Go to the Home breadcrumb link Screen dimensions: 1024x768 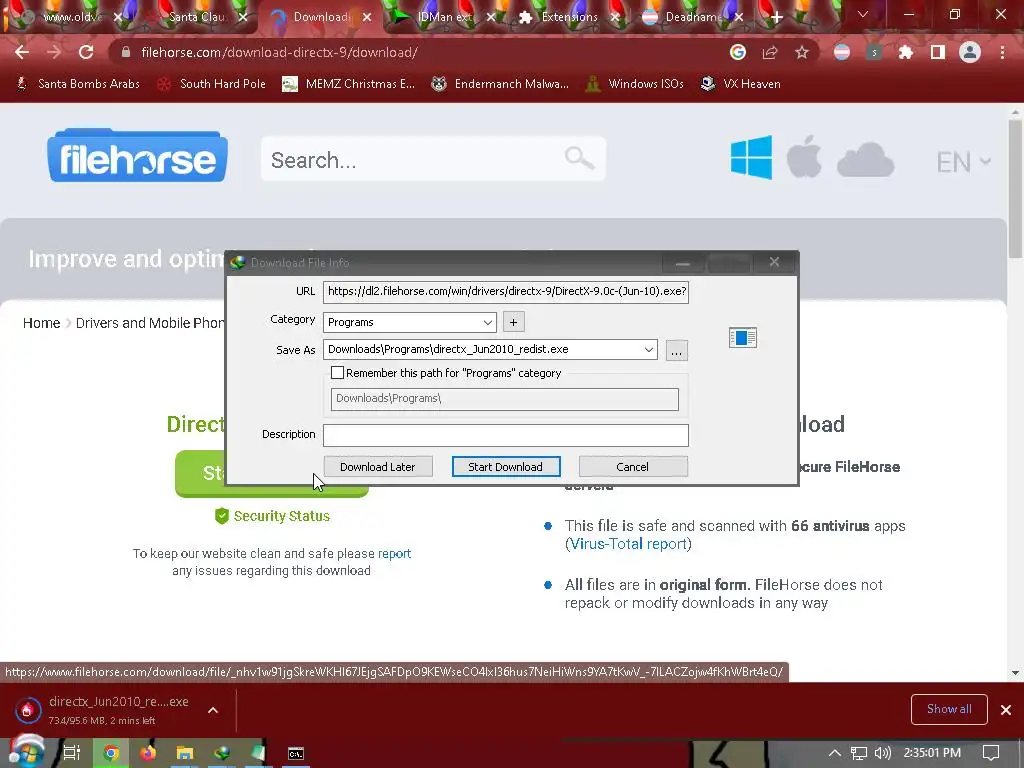[x=41, y=323]
